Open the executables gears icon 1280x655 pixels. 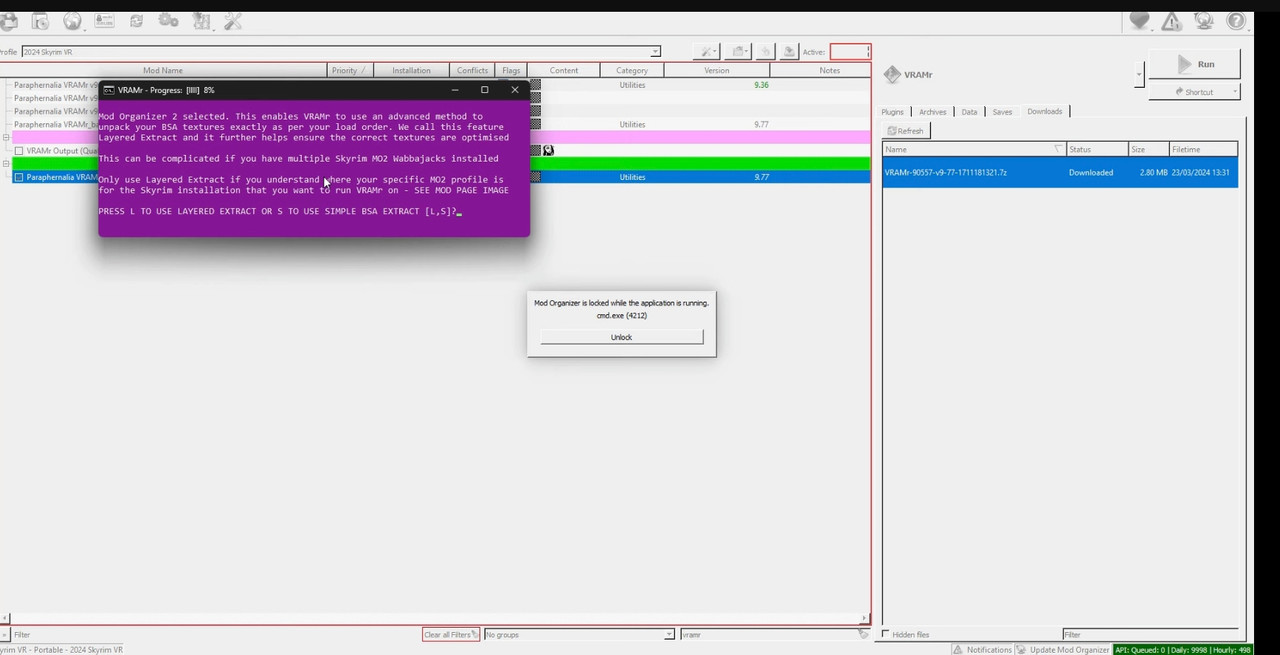coord(168,21)
